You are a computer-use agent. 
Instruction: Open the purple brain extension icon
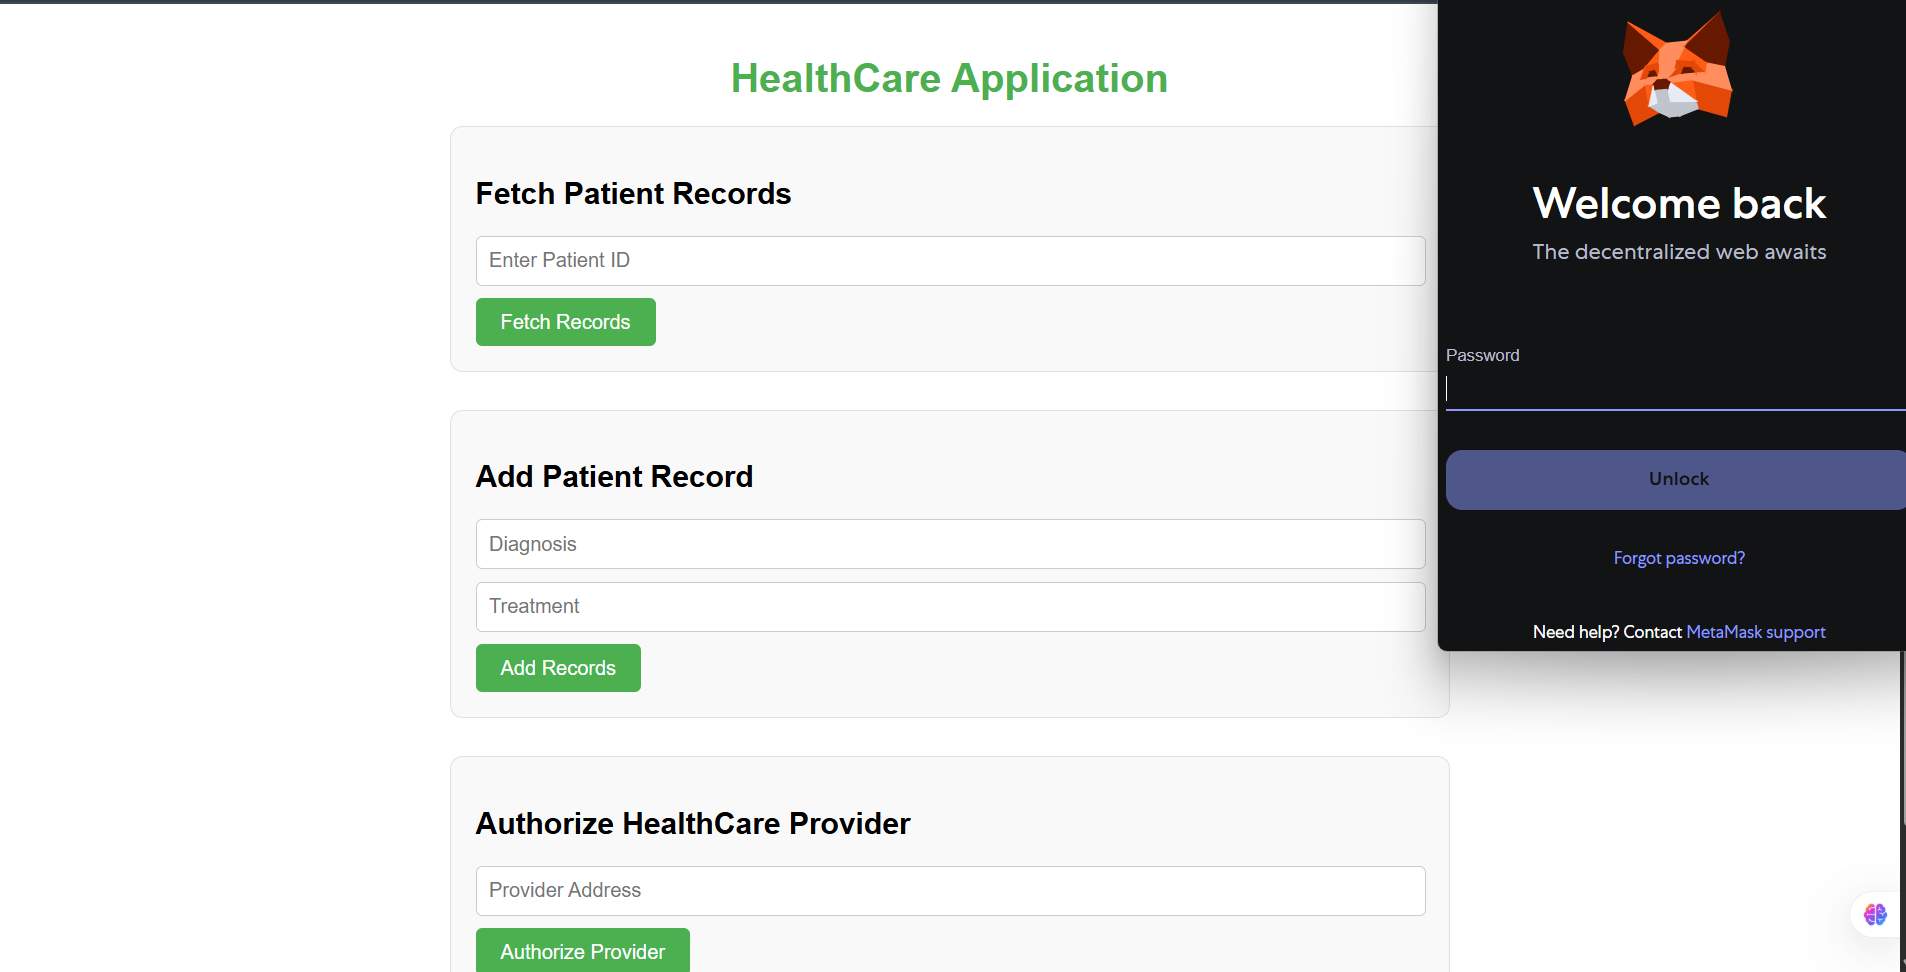pyautogui.click(x=1875, y=914)
